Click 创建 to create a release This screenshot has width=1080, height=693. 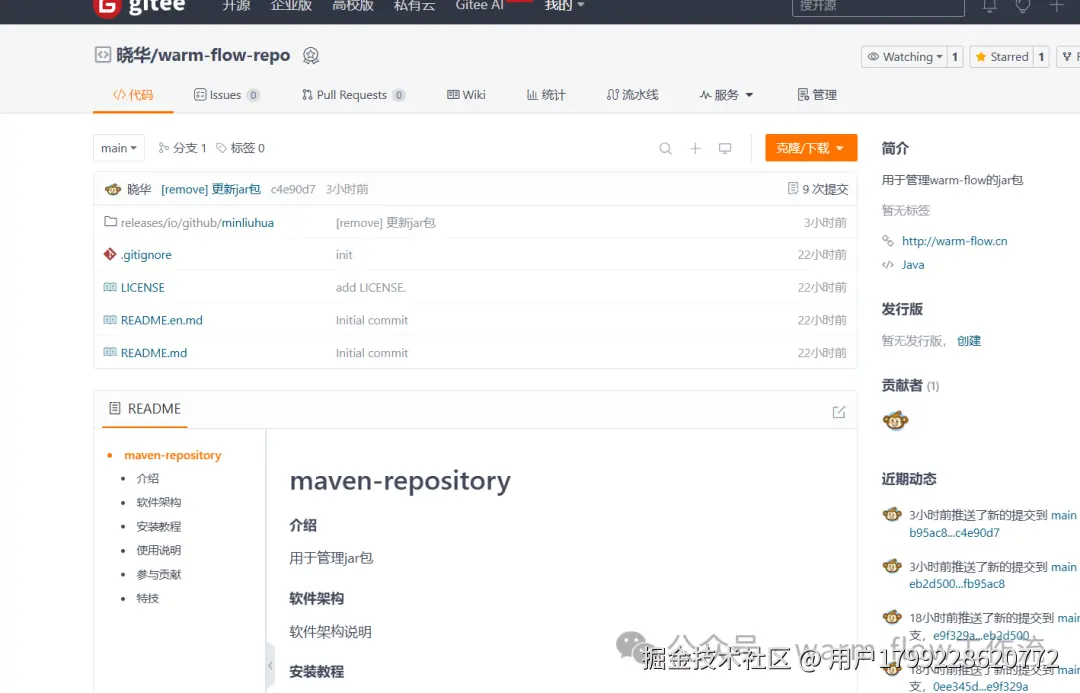point(968,341)
